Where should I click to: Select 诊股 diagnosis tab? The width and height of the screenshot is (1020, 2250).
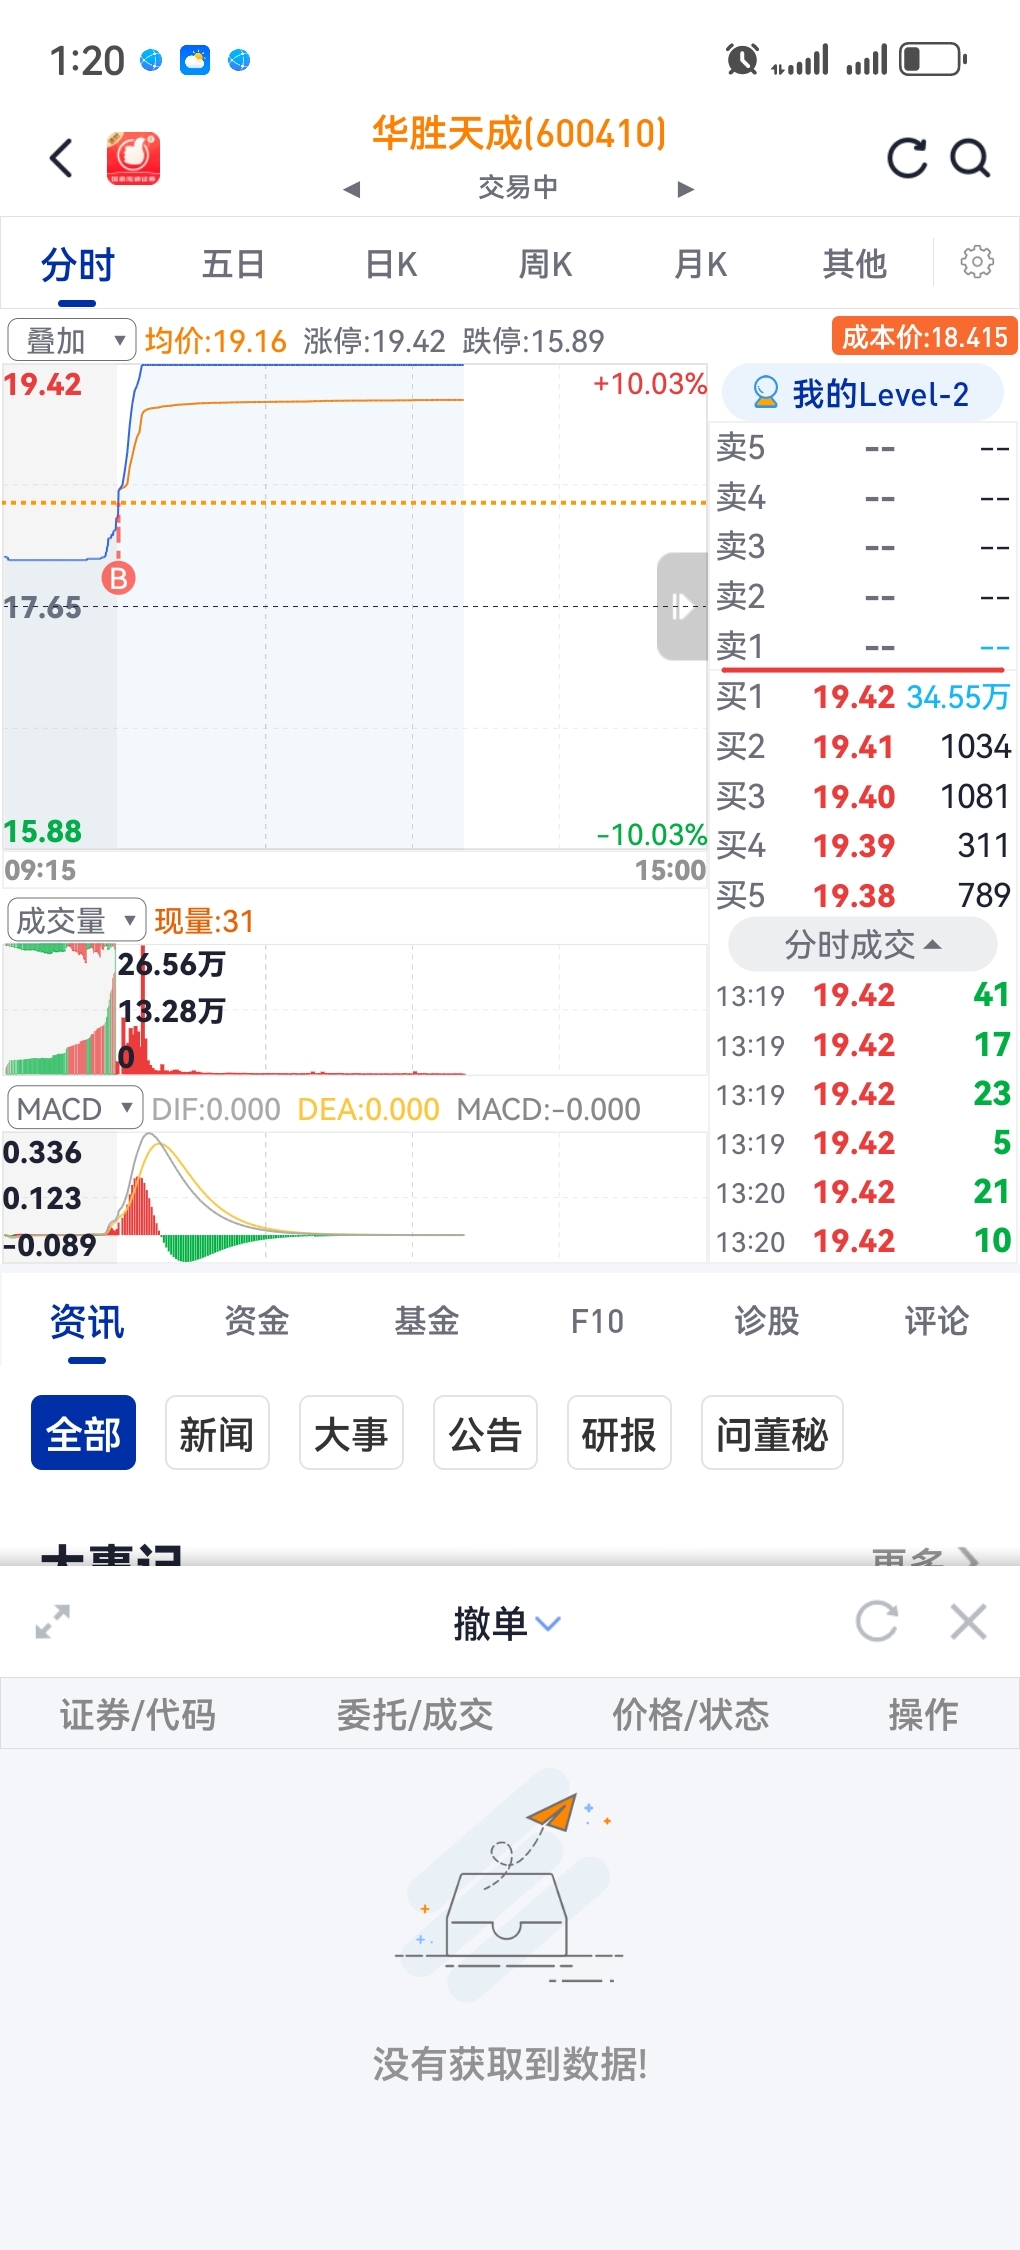click(x=767, y=1321)
